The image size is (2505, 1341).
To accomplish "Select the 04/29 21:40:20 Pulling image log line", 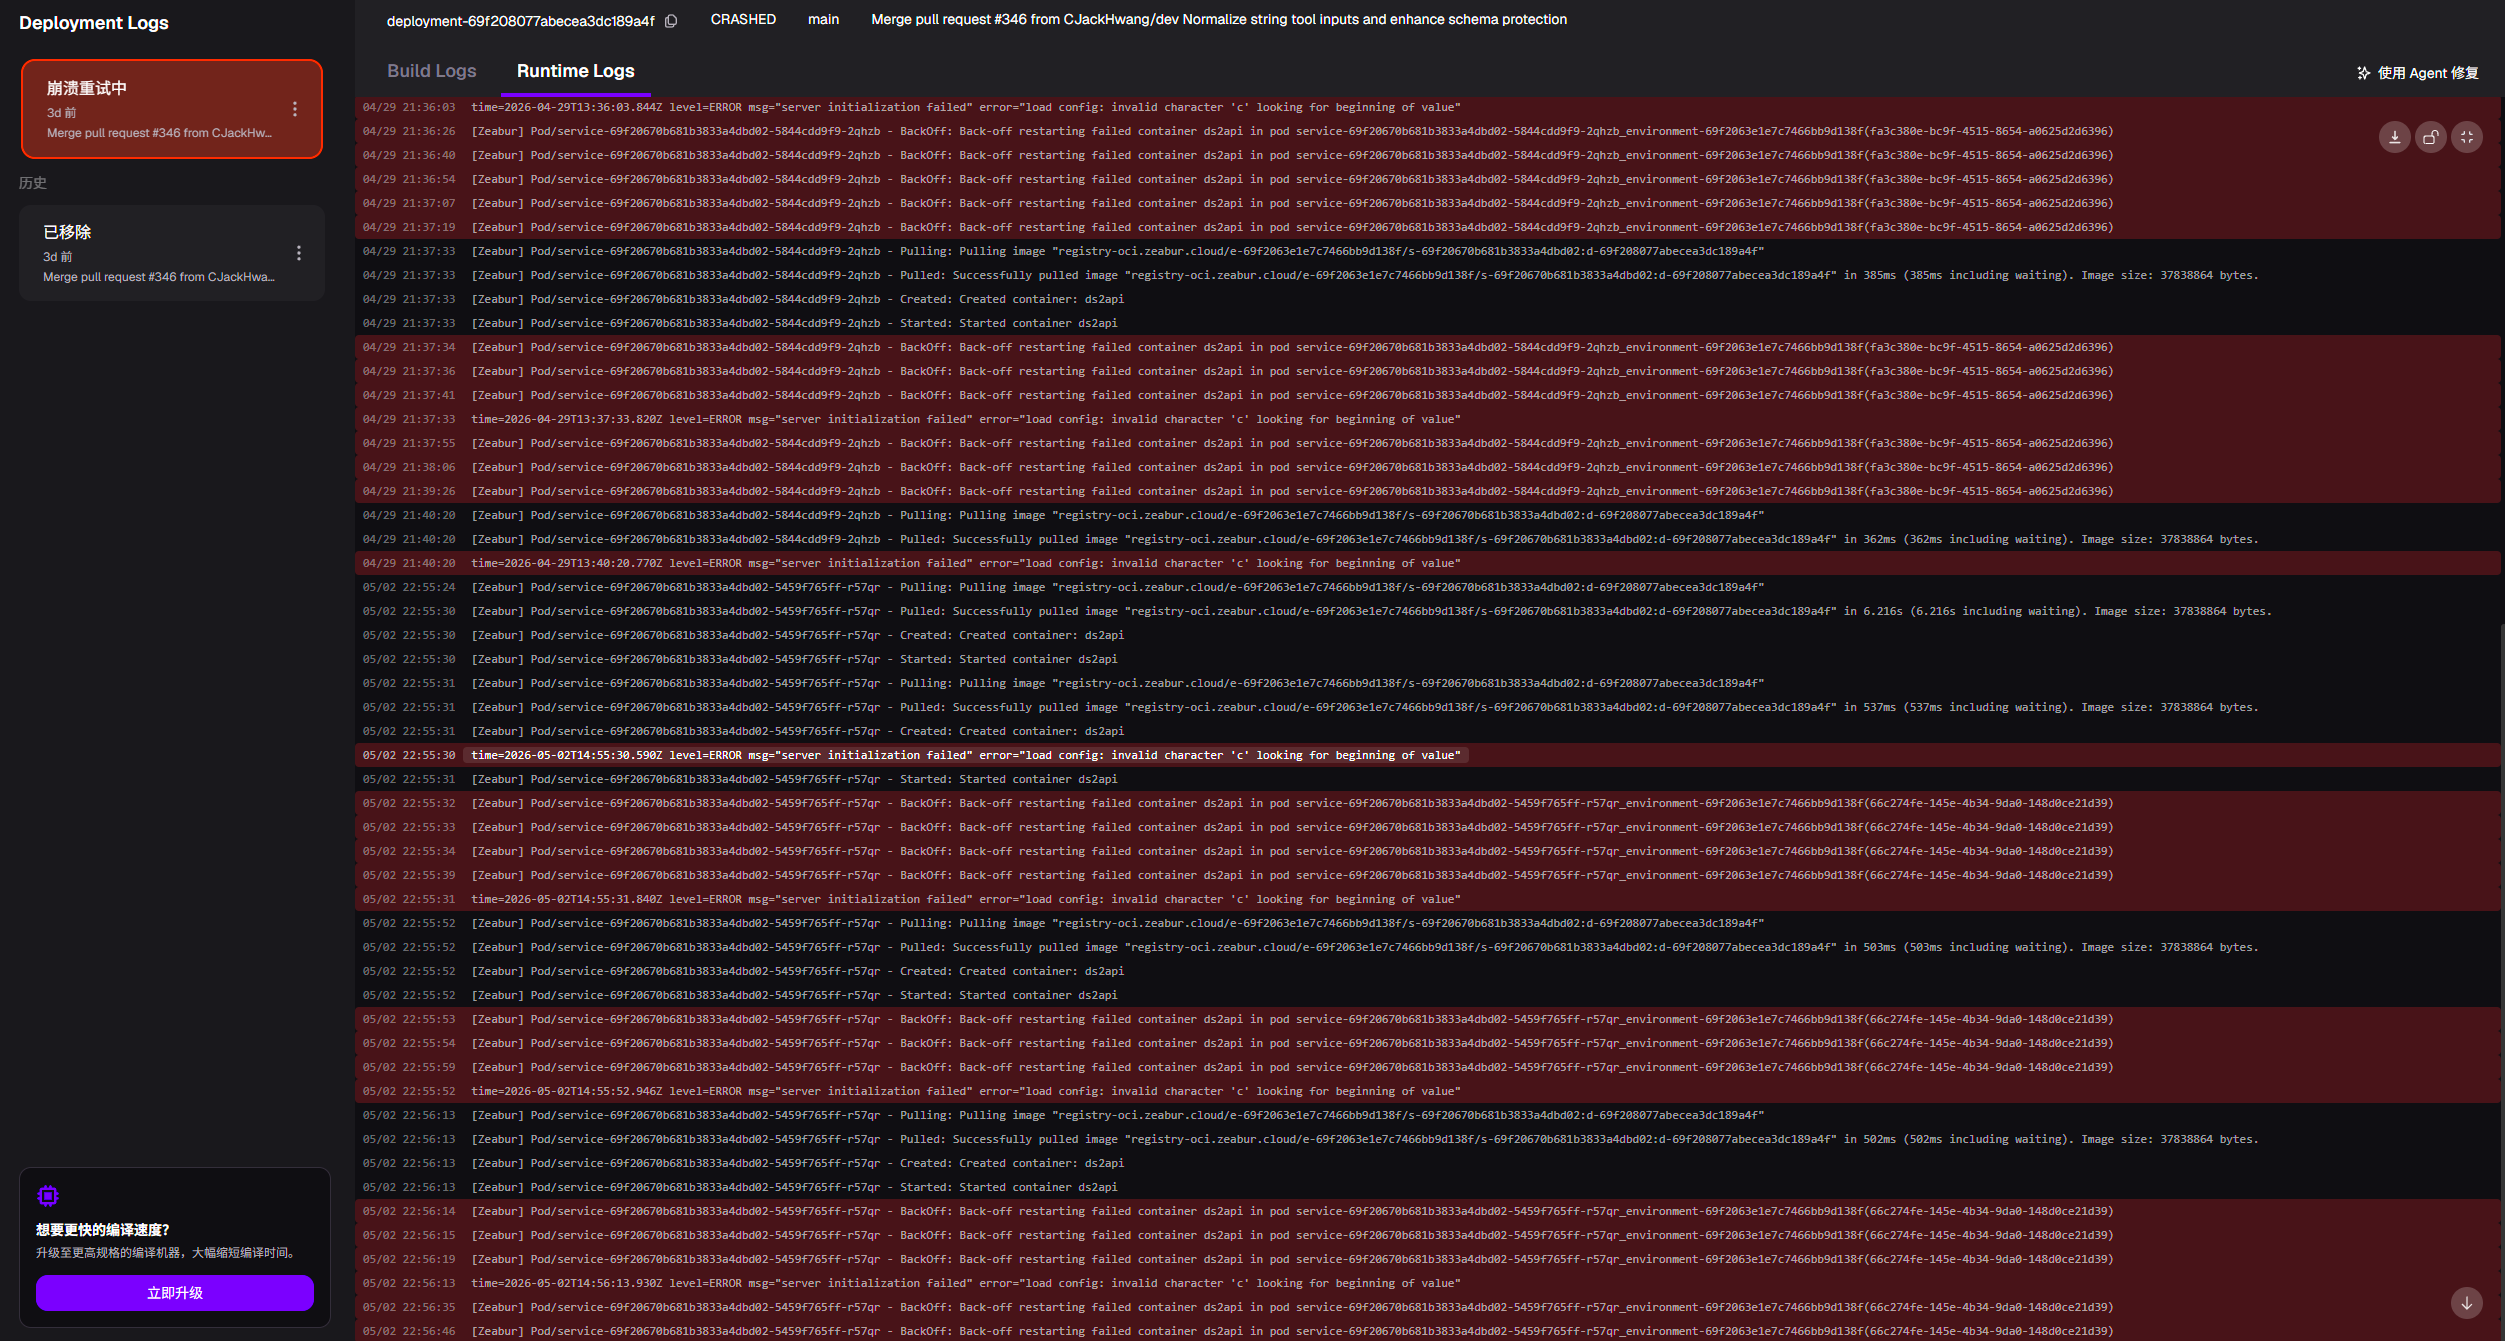I will (x=1428, y=515).
